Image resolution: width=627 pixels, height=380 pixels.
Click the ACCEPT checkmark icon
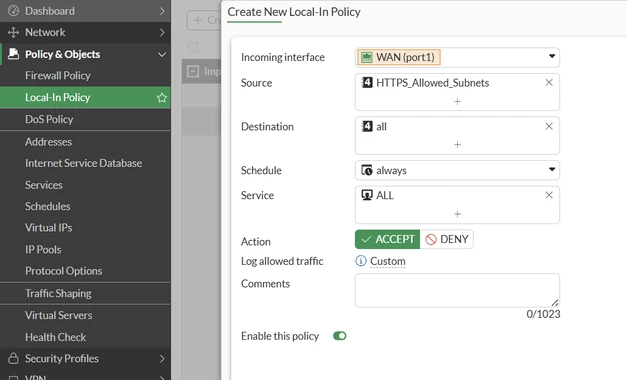click(366, 239)
